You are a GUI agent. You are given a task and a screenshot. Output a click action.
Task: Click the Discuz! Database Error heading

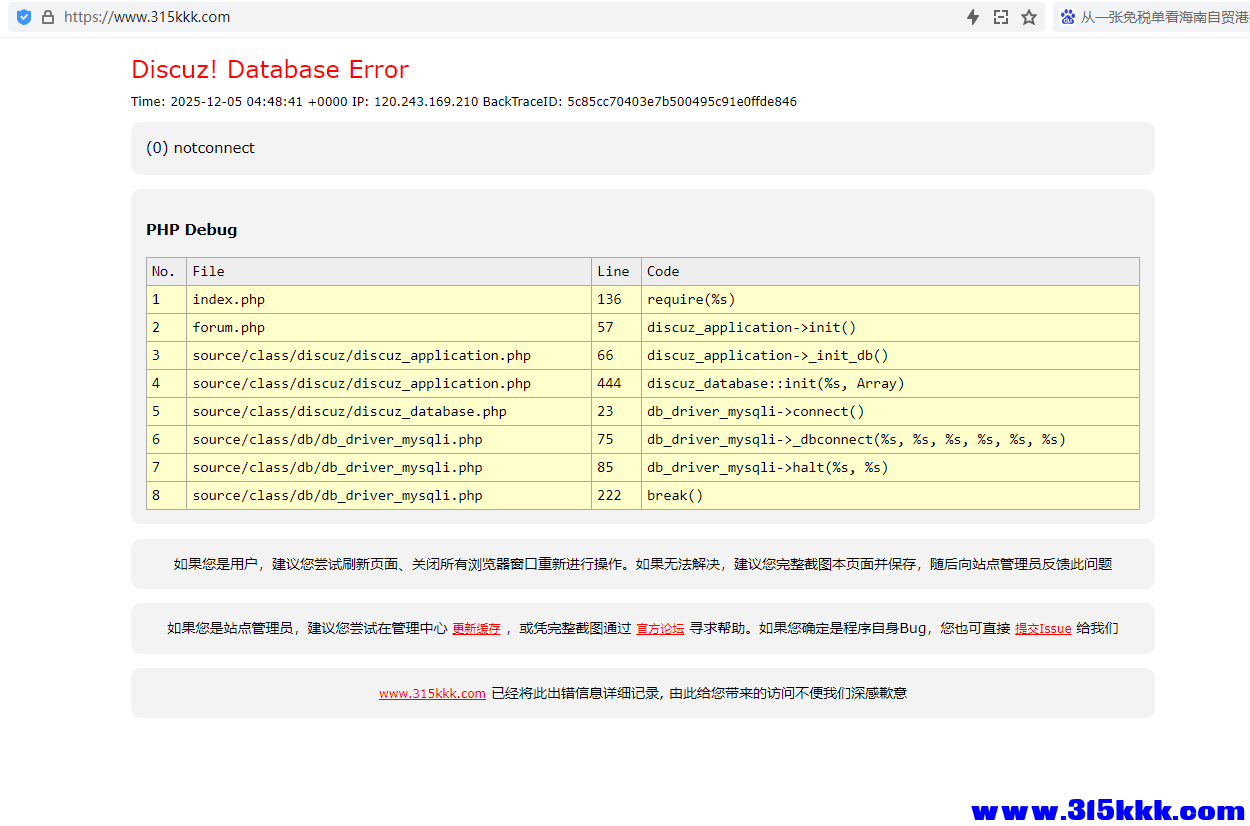click(269, 69)
